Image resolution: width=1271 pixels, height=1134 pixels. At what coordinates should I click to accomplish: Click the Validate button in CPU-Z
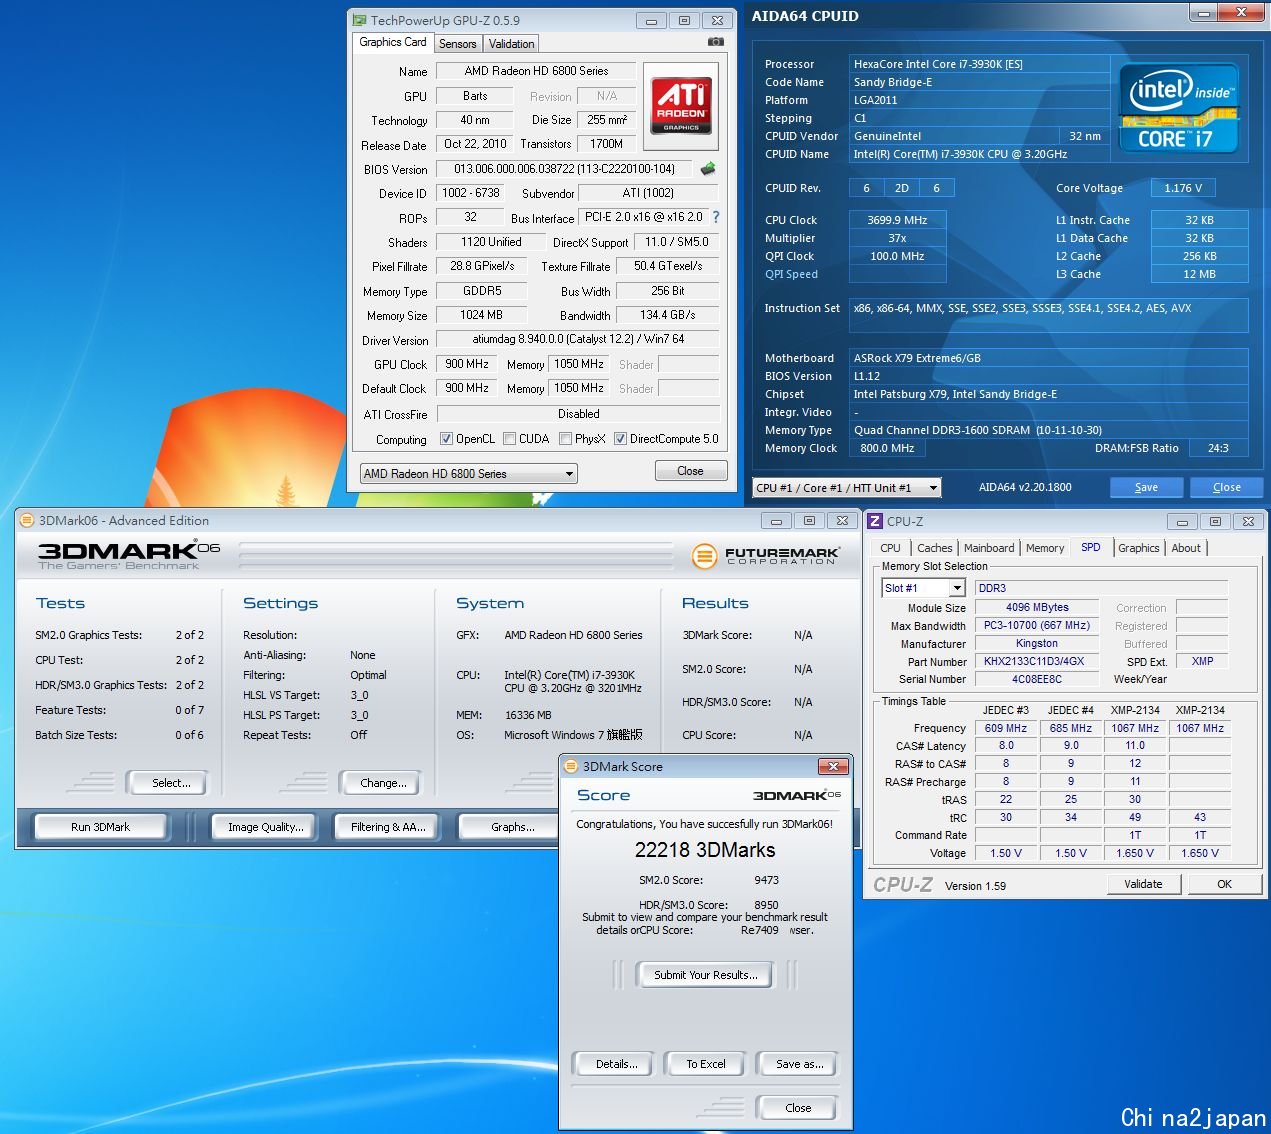tap(1143, 884)
